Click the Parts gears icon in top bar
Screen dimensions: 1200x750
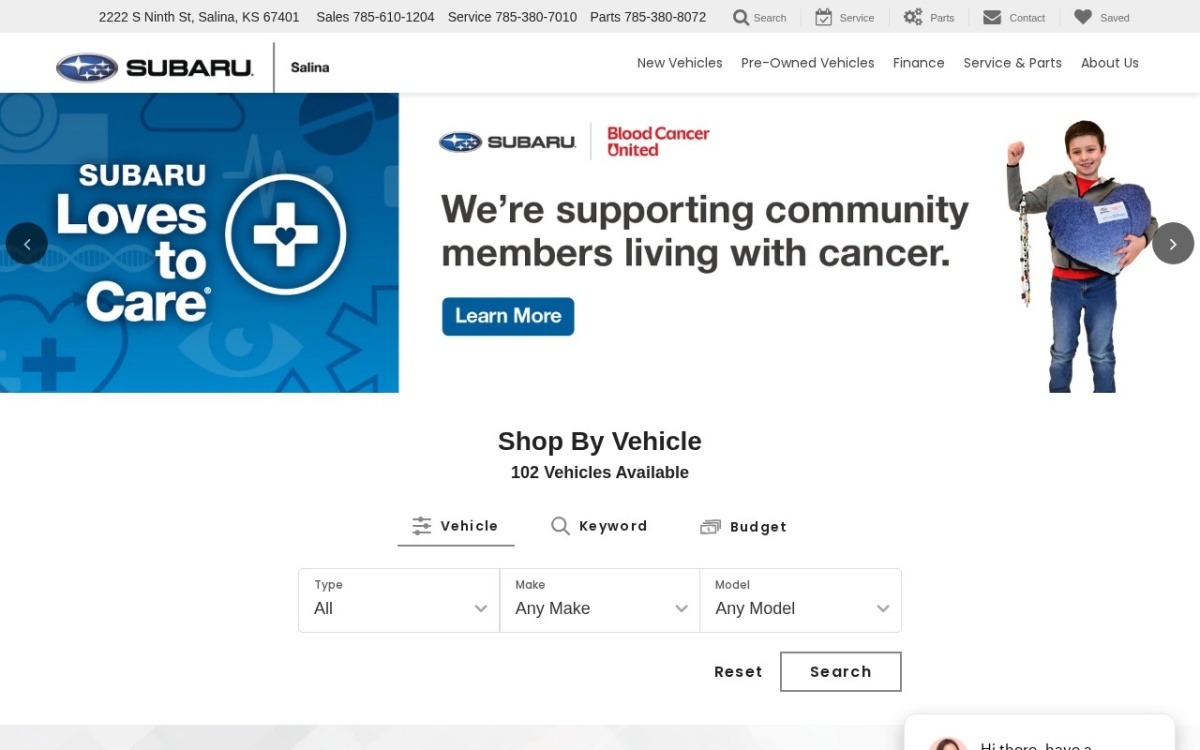[913, 17]
